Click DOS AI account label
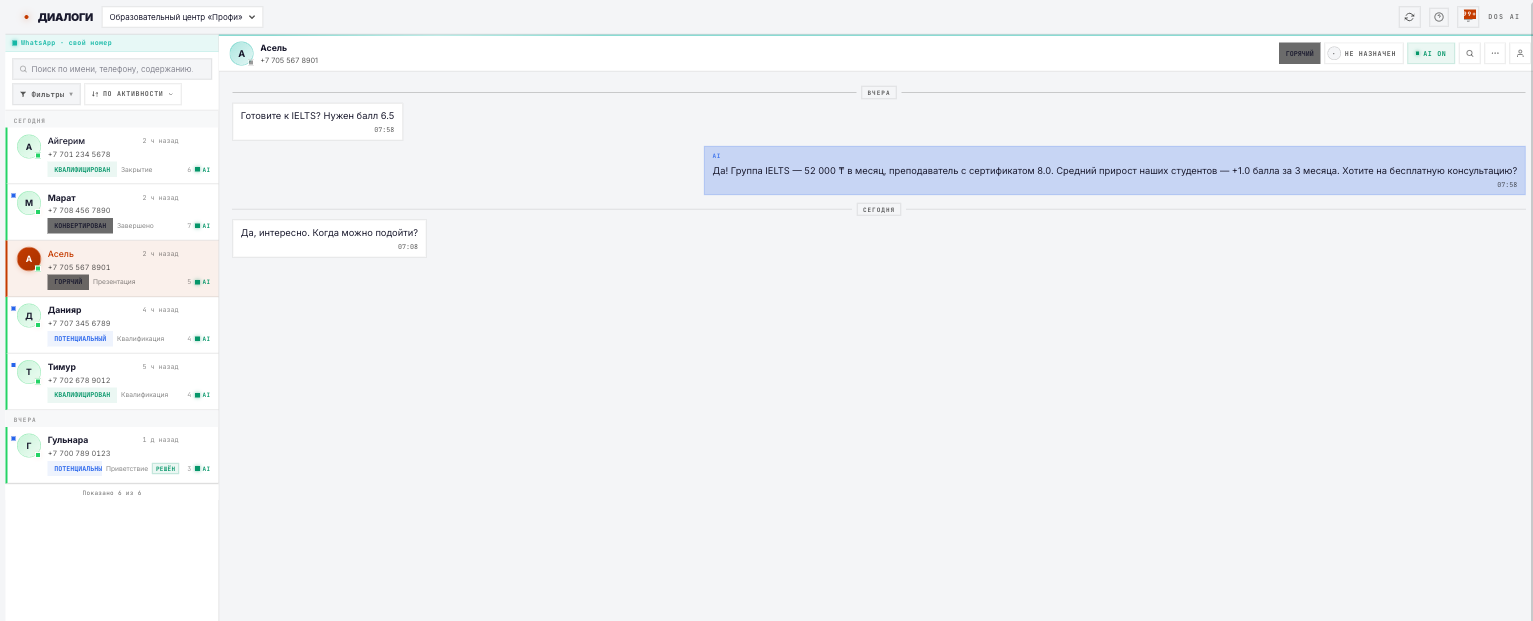Screen dimensions: 1533x621 click(x=1504, y=17)
